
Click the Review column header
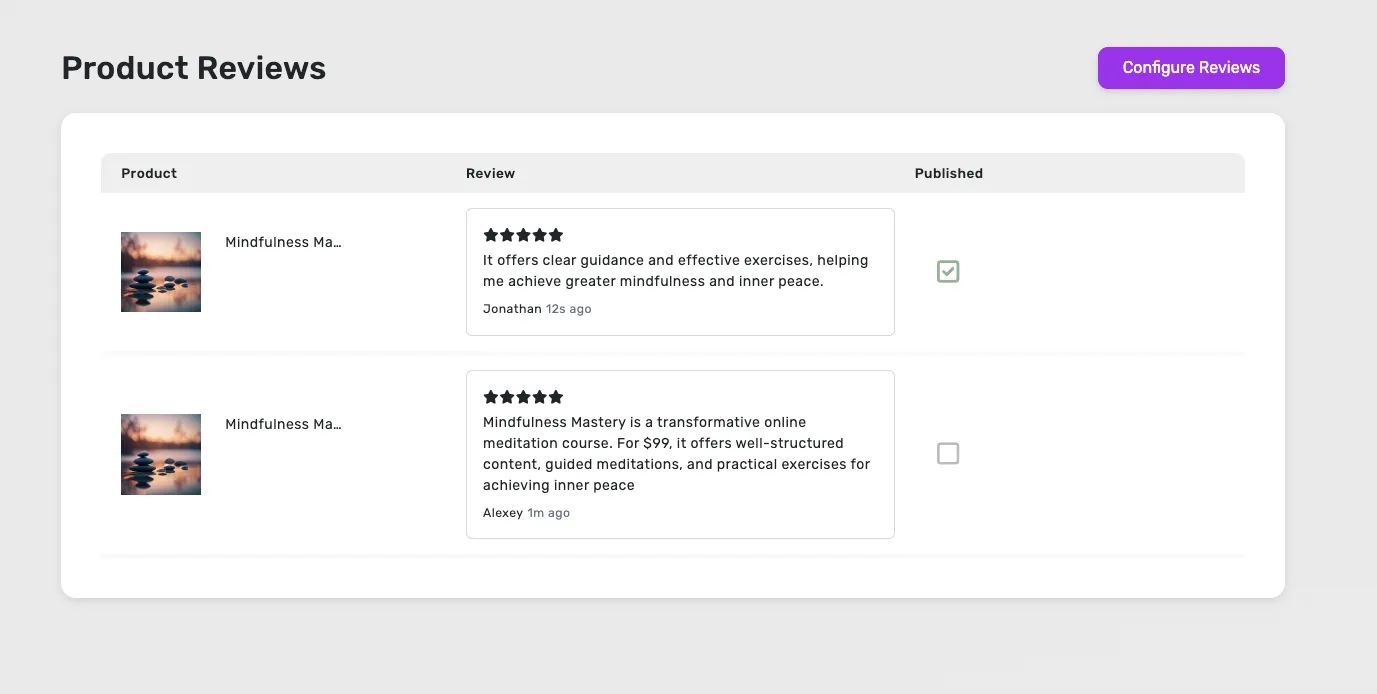pos(490,173)
